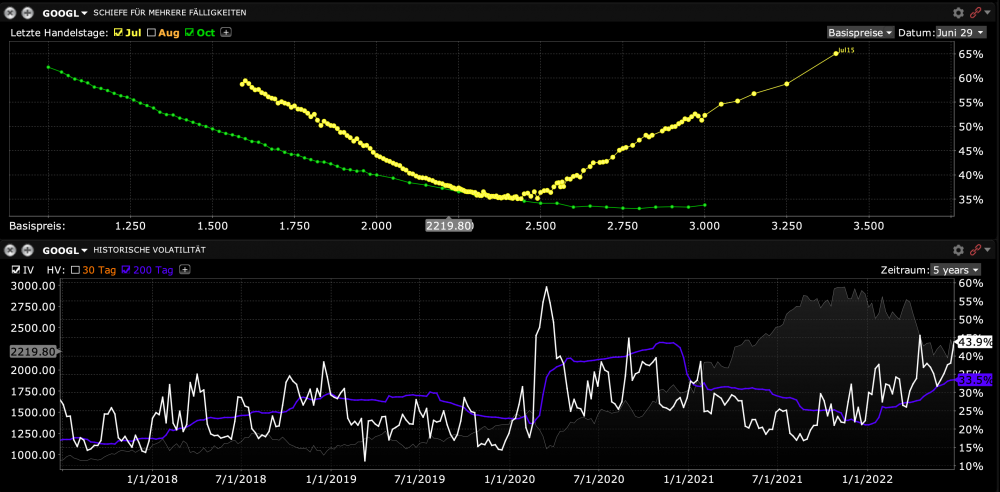
Task: Uncheck the Jul expiration checkbox
Action: [x=119, y=32]
